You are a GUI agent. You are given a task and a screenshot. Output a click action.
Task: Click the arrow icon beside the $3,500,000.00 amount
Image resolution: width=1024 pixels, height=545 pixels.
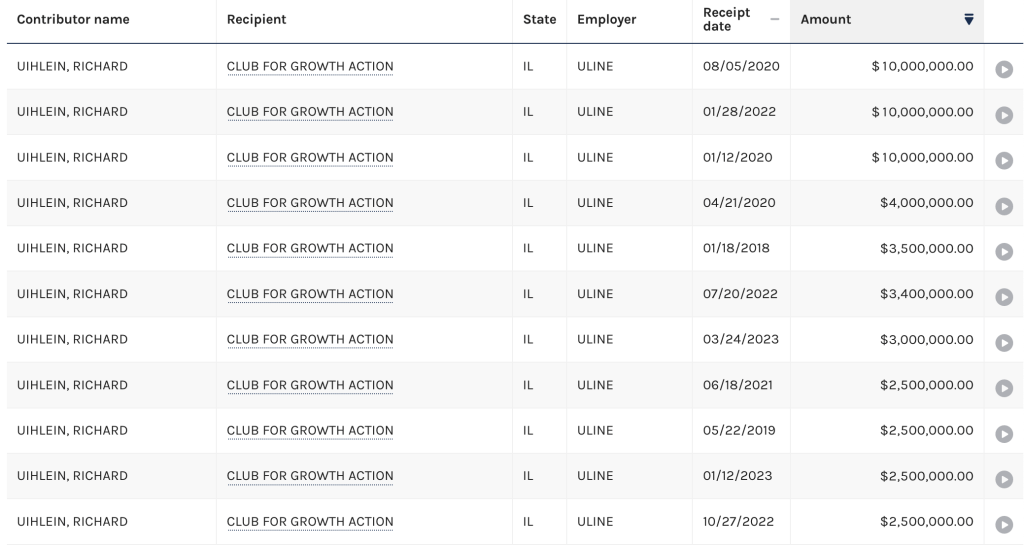1004,251
